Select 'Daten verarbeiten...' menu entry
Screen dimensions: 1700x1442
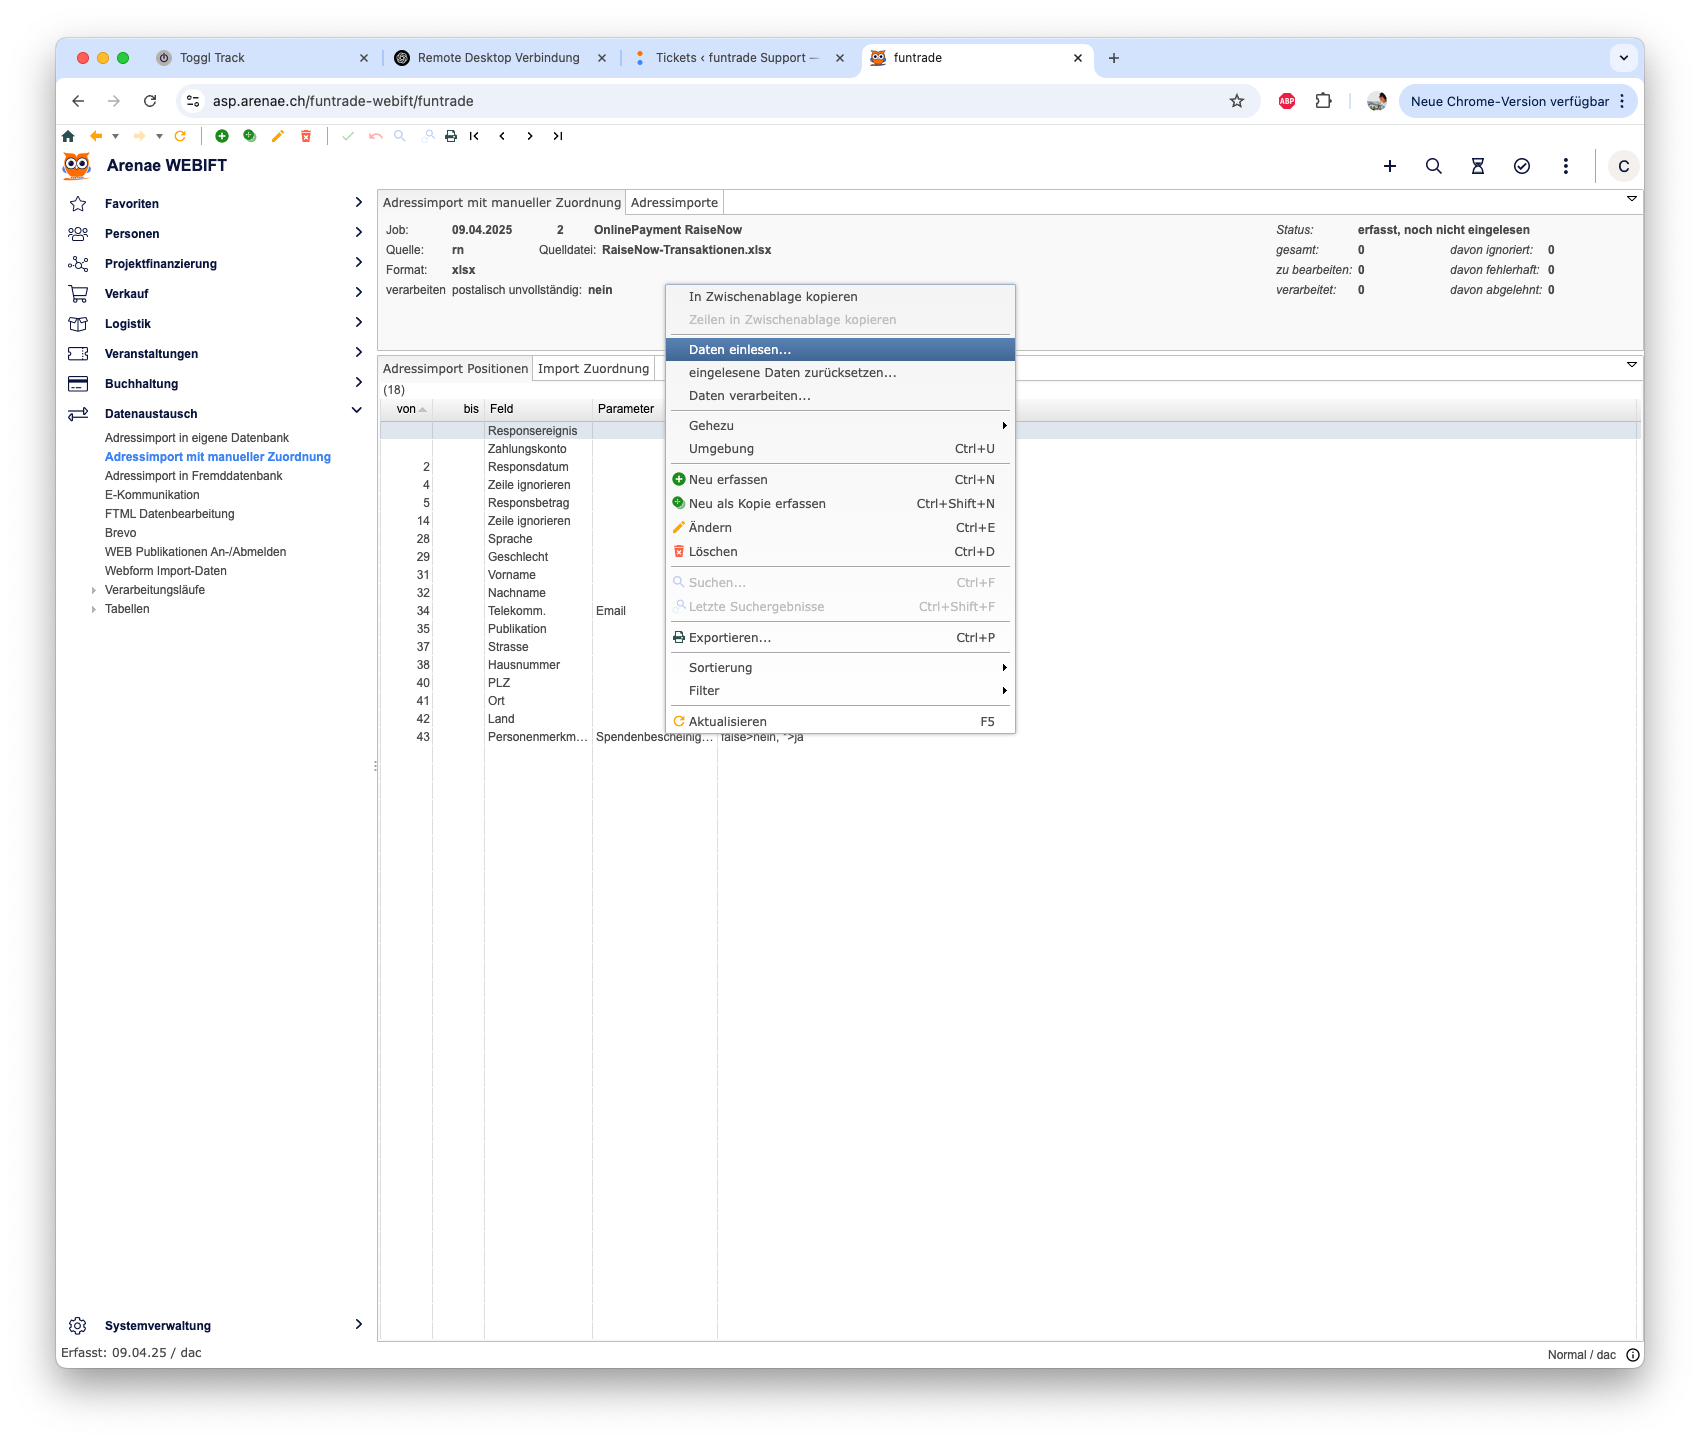[x=750, y=396]
